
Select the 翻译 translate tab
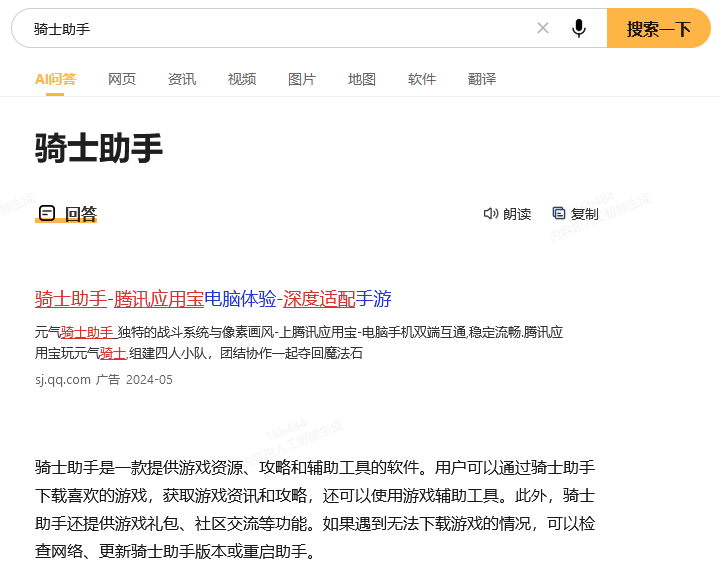[482, 79]
